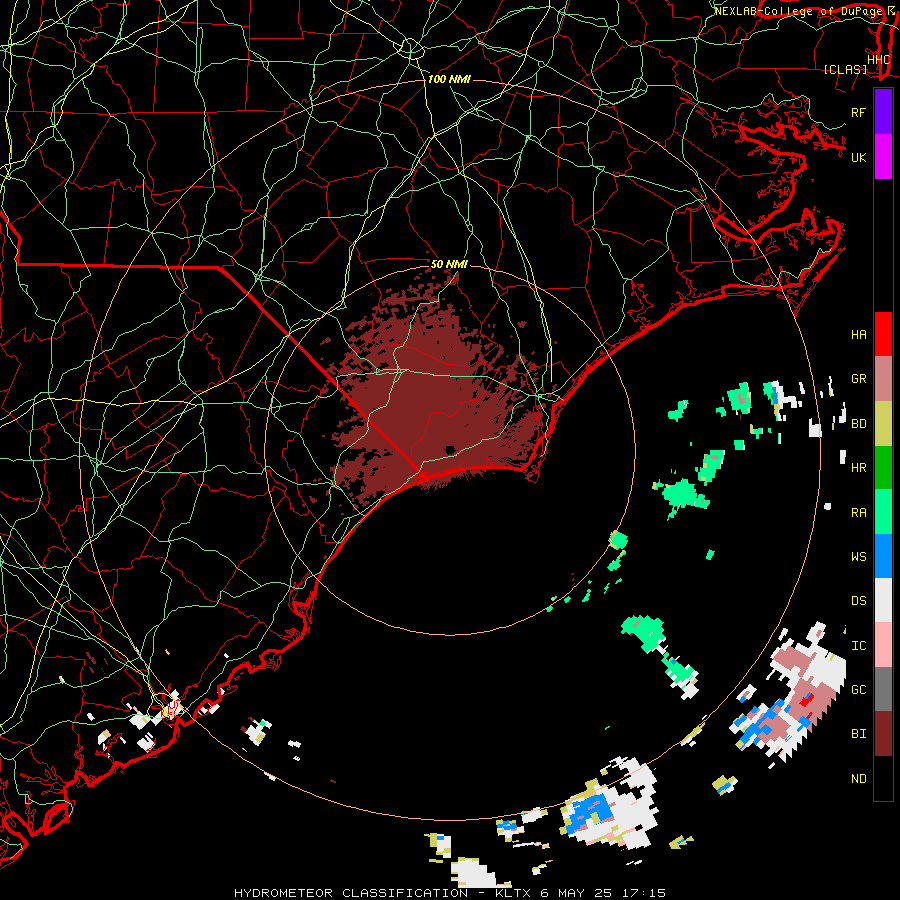Viewport: 900px width, 900px height.
Task: Click the DS white legend swatch
Action: [x=883, y=600]
